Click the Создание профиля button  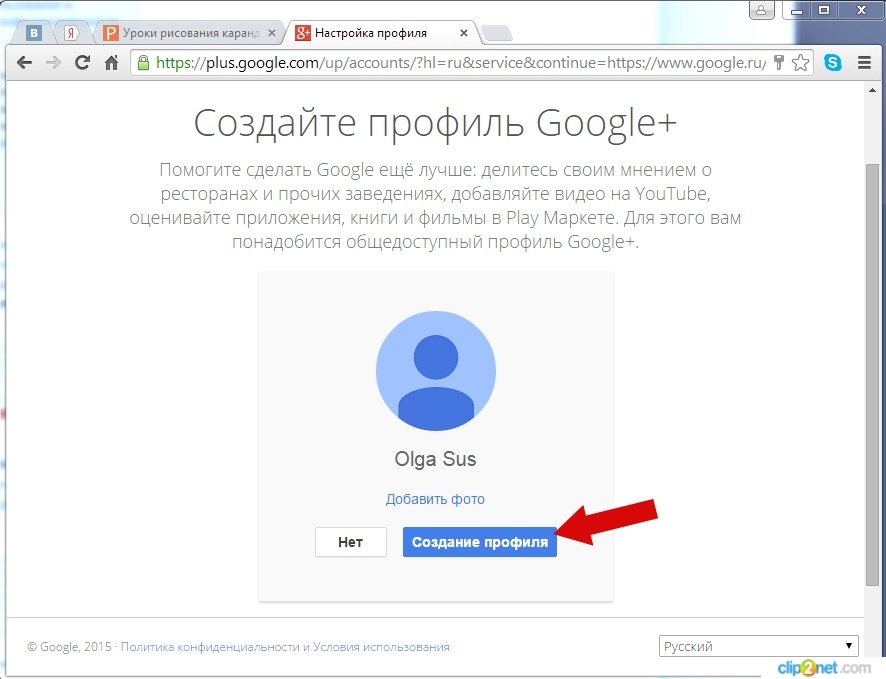(480, 542)
